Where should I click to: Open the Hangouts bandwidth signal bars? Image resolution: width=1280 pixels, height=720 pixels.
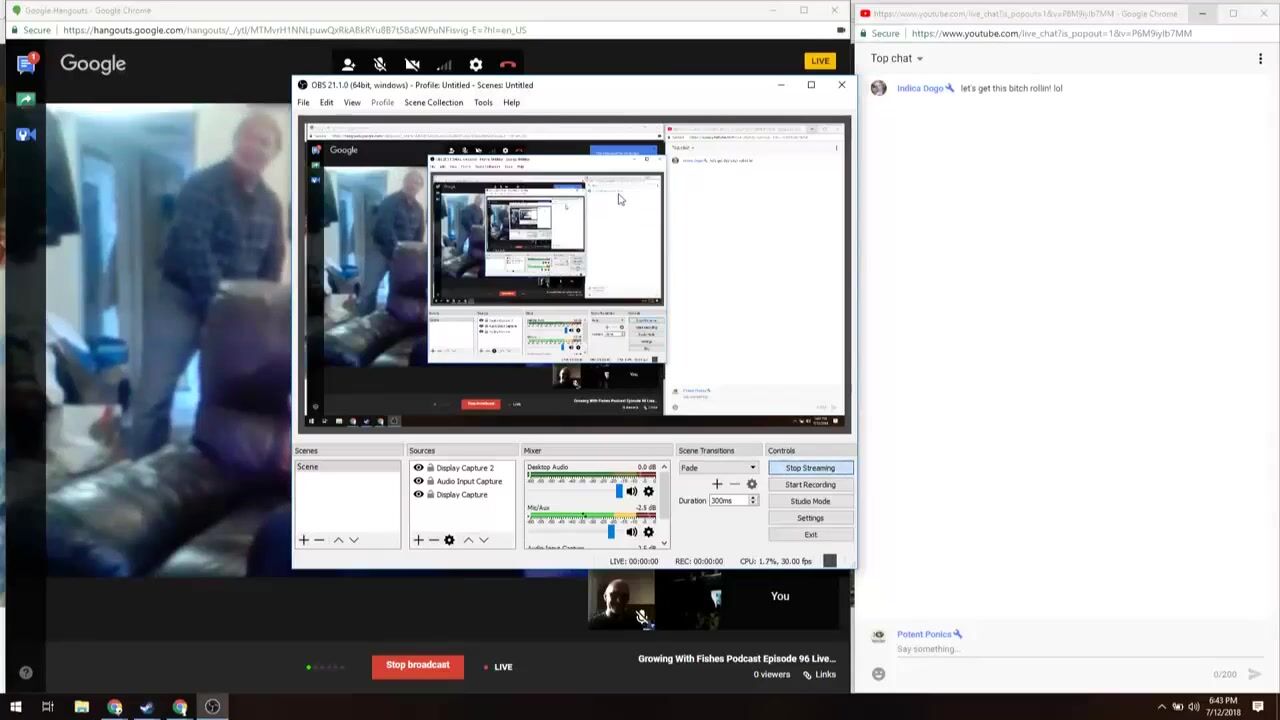(x=444, y=65)
